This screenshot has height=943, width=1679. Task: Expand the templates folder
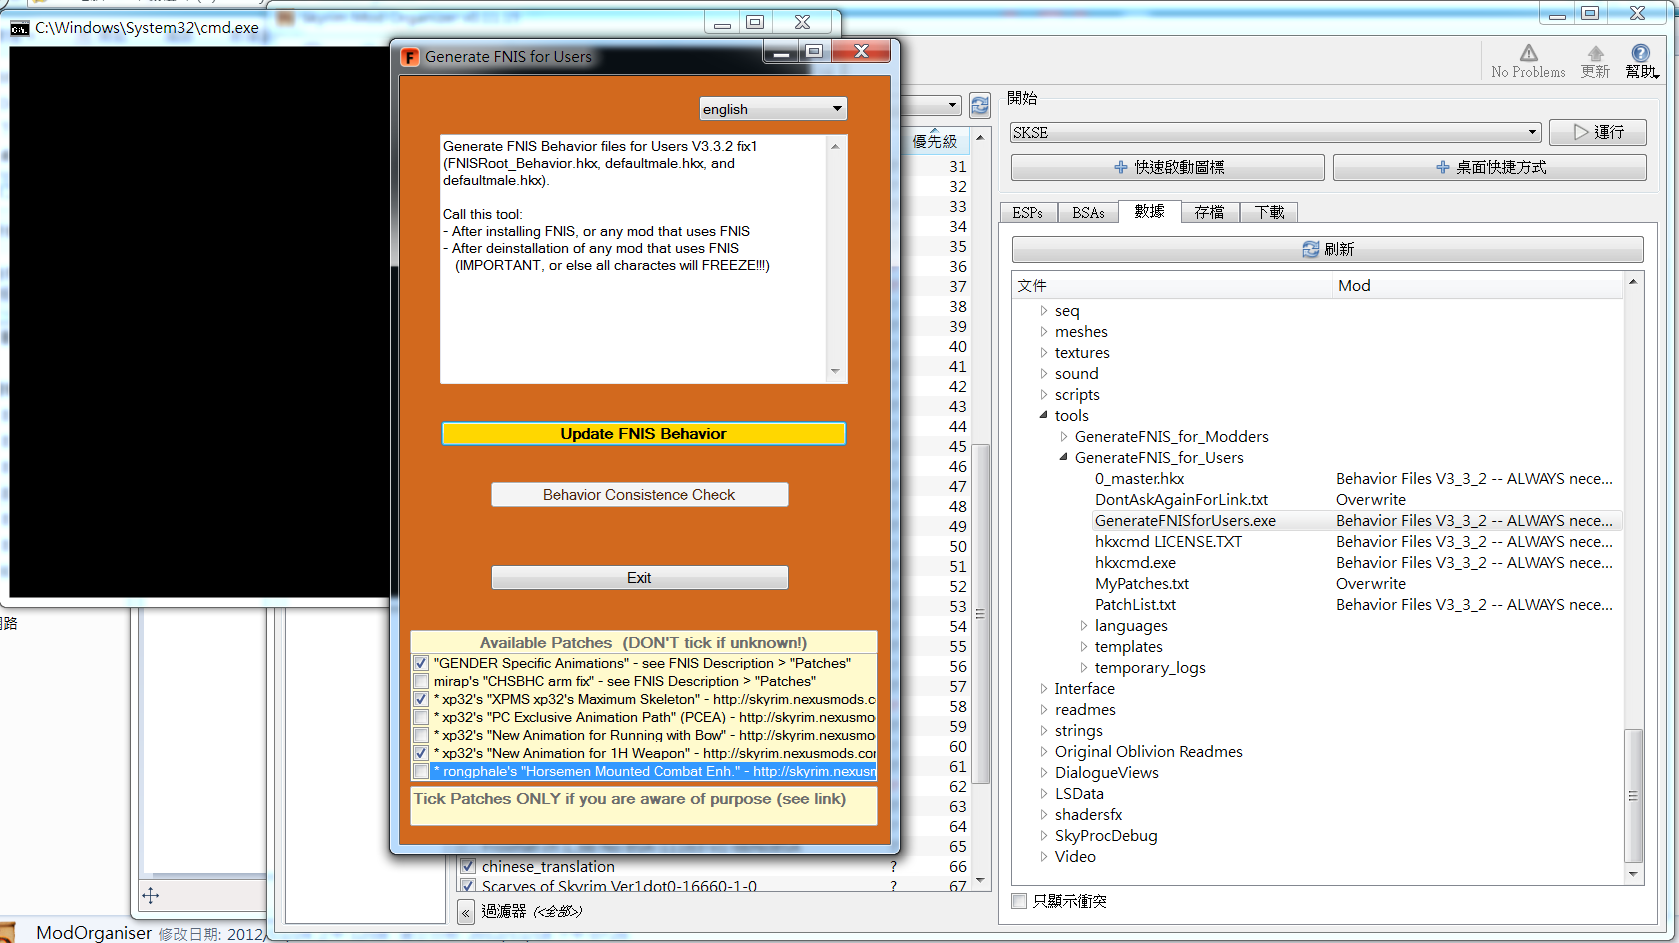point(1084,647)
